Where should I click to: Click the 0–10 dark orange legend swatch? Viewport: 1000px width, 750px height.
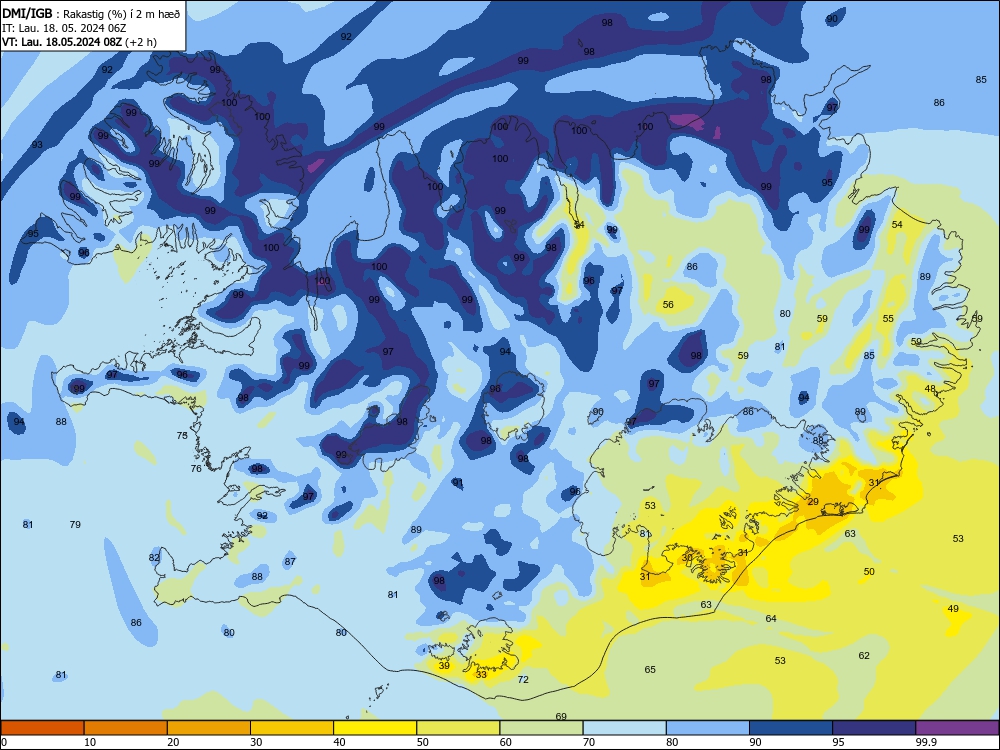point(42,728)
